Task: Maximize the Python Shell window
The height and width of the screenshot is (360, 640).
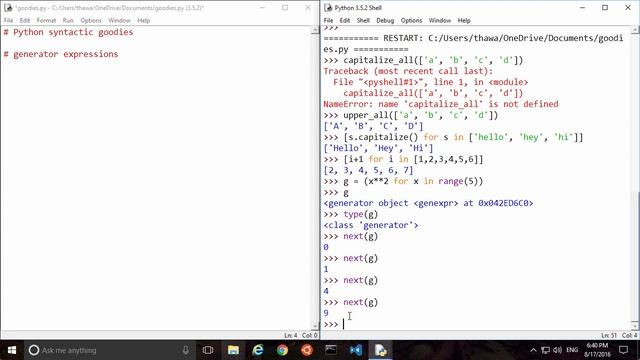Action: [x=605, y=8]
